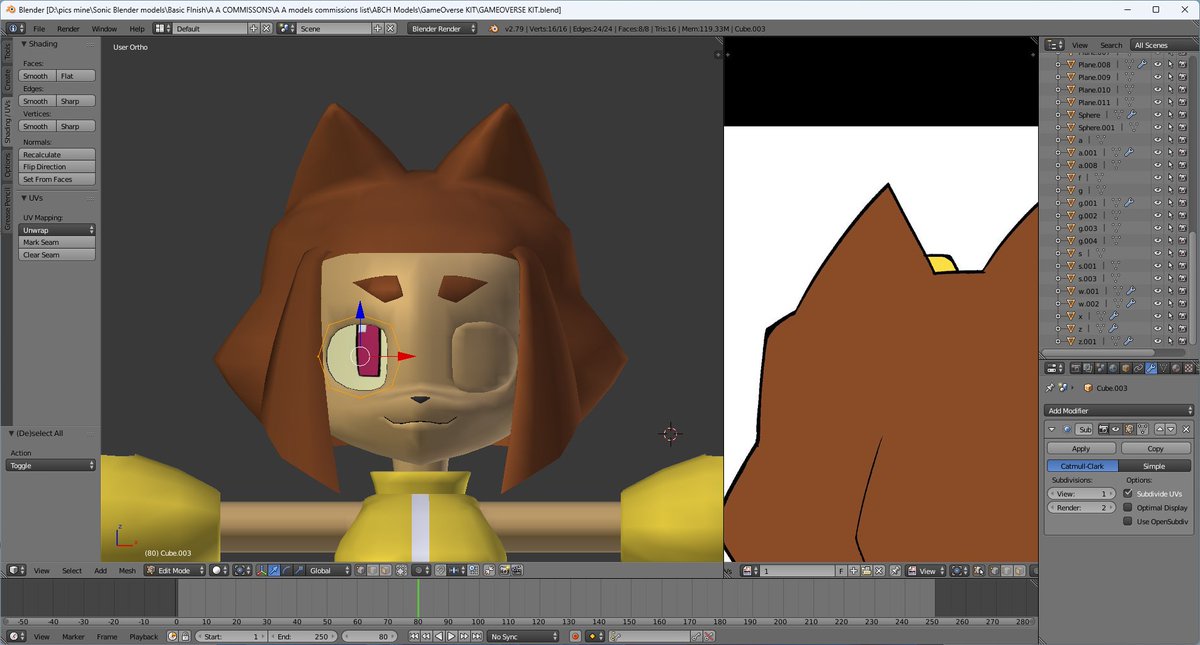This screenshot has height=645, width=1200.
Task: Hide Plane.008 with its eye icon
Action: (1157, 64)
